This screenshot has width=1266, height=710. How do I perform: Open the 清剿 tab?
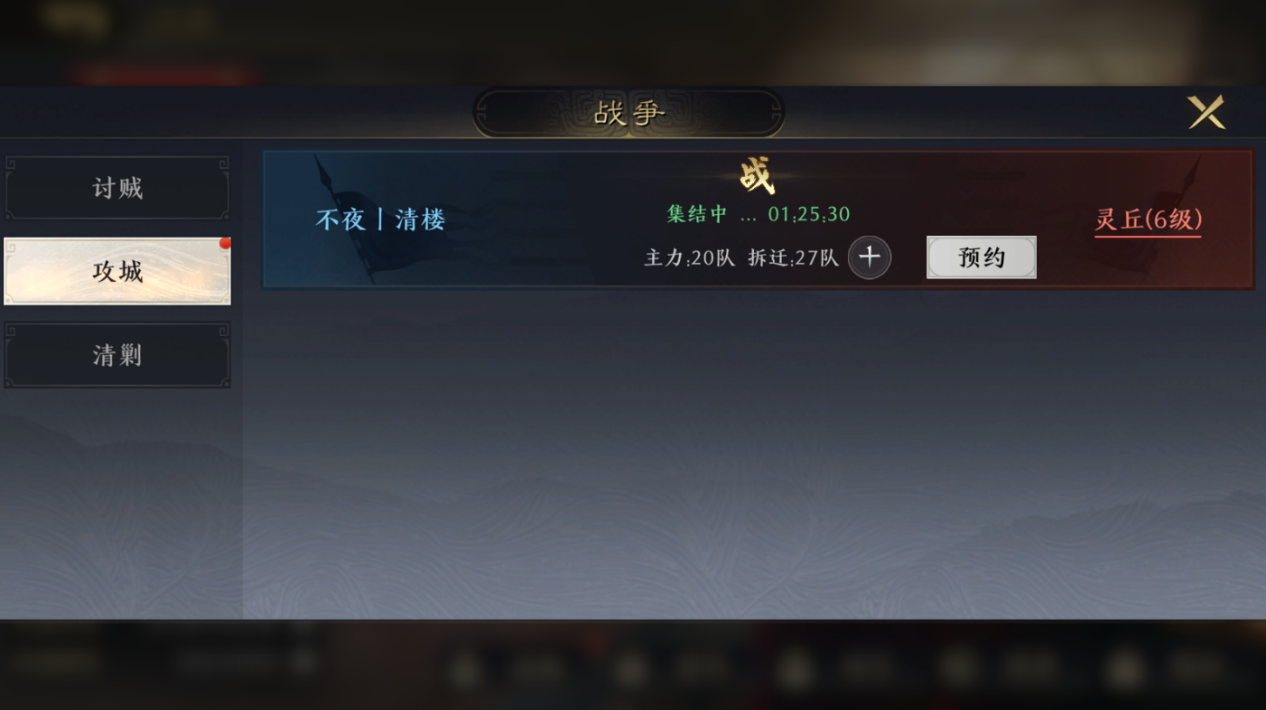pyautogui.click(x=117, y=355)
